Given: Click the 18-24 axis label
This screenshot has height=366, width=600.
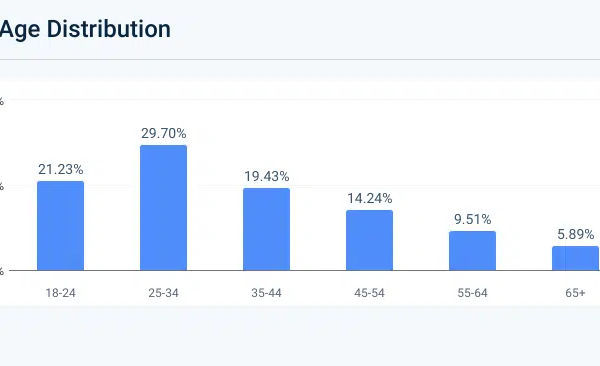Looking at the screenshot, I should pos(60,293).
